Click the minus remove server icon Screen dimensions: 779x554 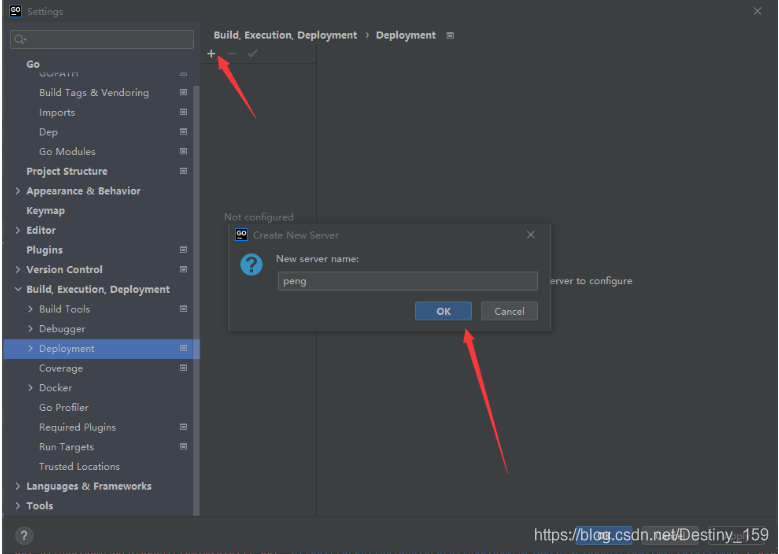click(232, 53)
